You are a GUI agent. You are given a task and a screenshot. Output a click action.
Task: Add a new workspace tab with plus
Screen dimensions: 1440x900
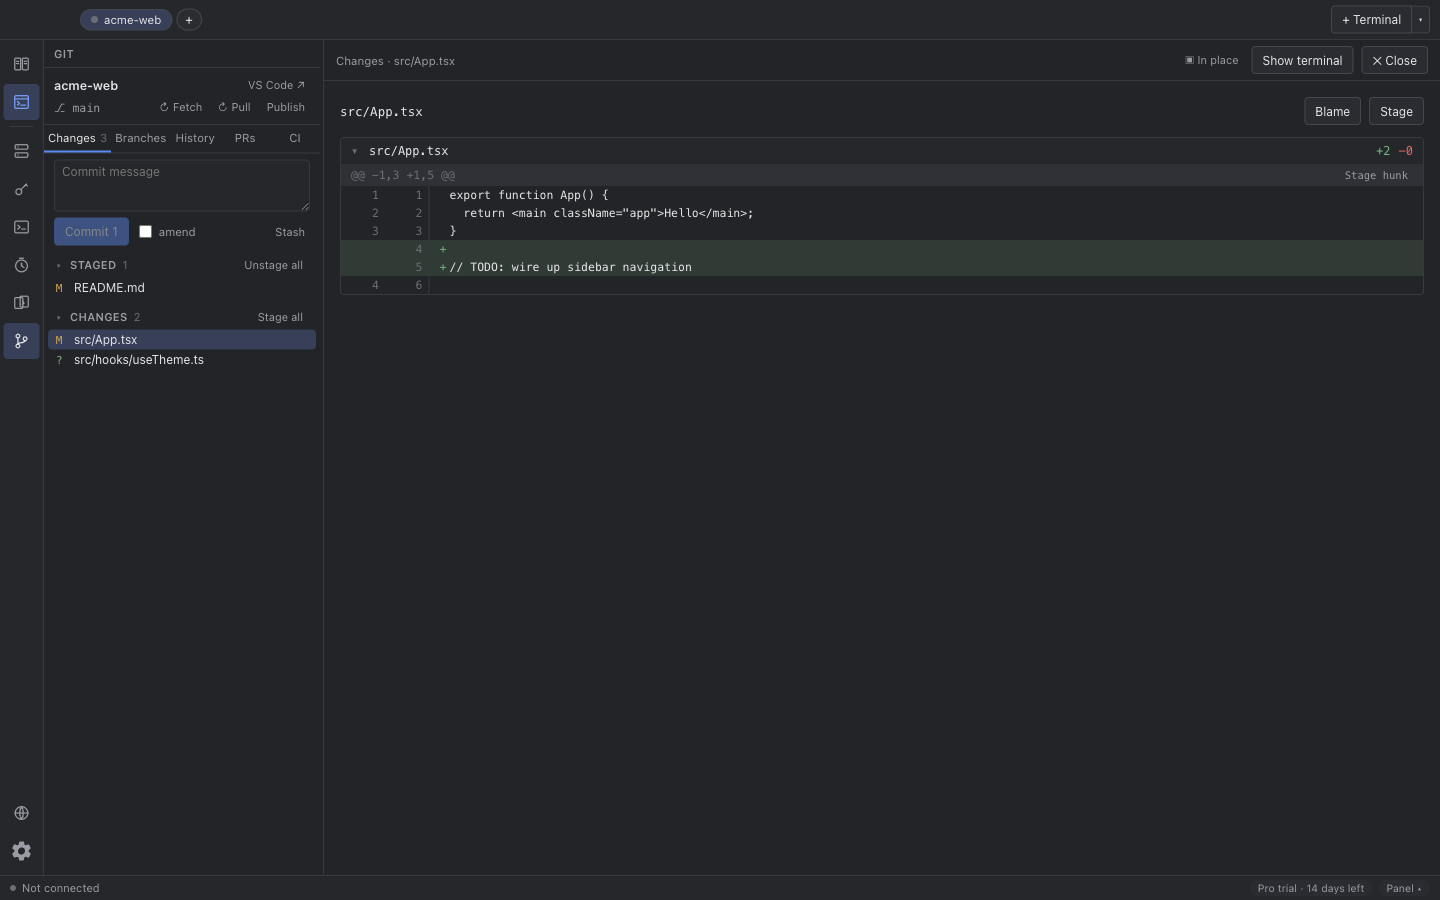pyautogui.click(x=189, y=20)
